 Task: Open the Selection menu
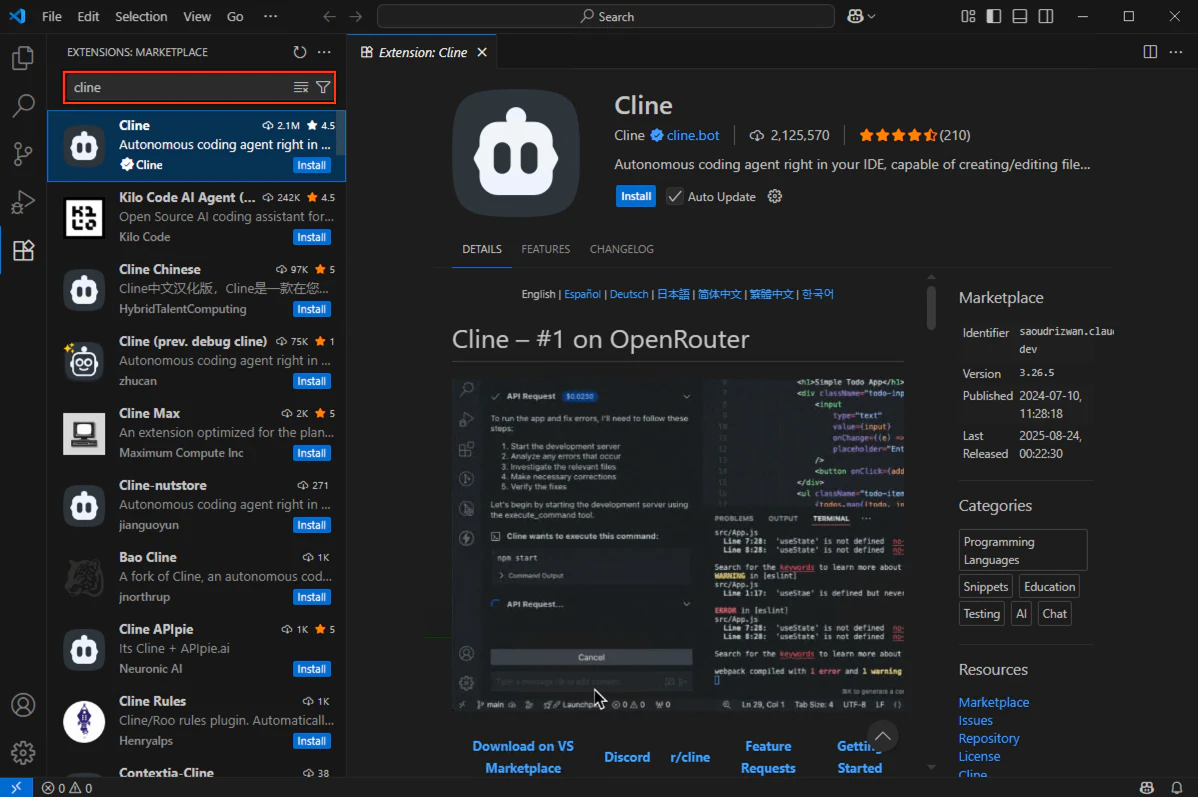point(141,16)
